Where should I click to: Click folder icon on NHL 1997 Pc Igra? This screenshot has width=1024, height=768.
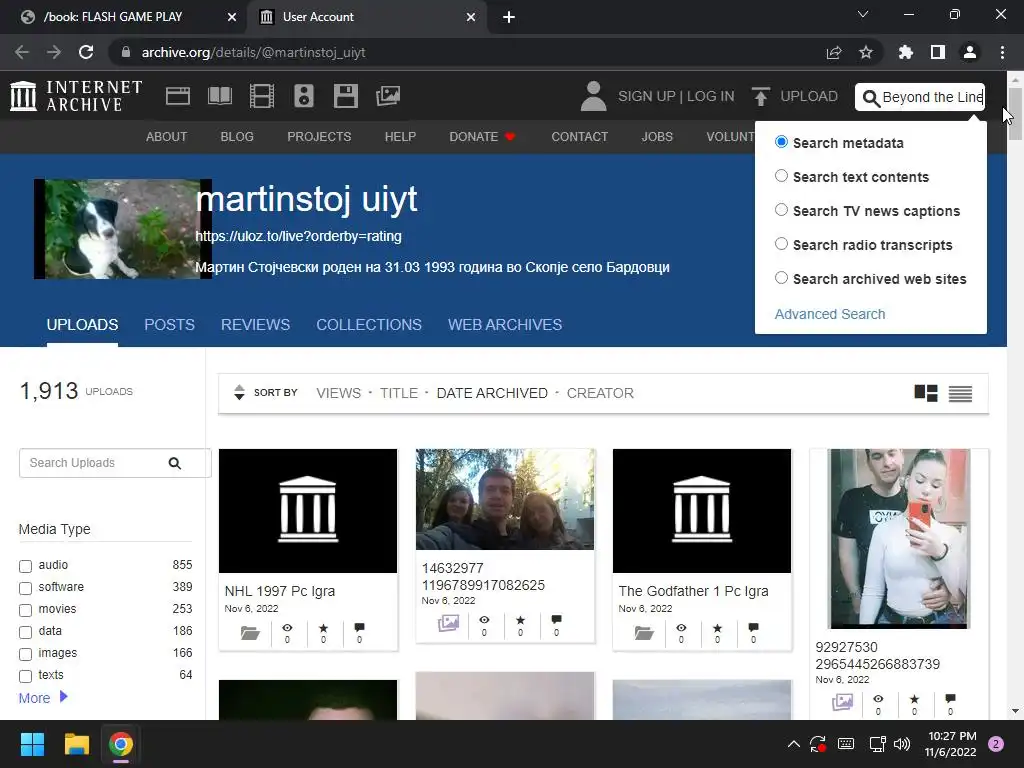250,633
